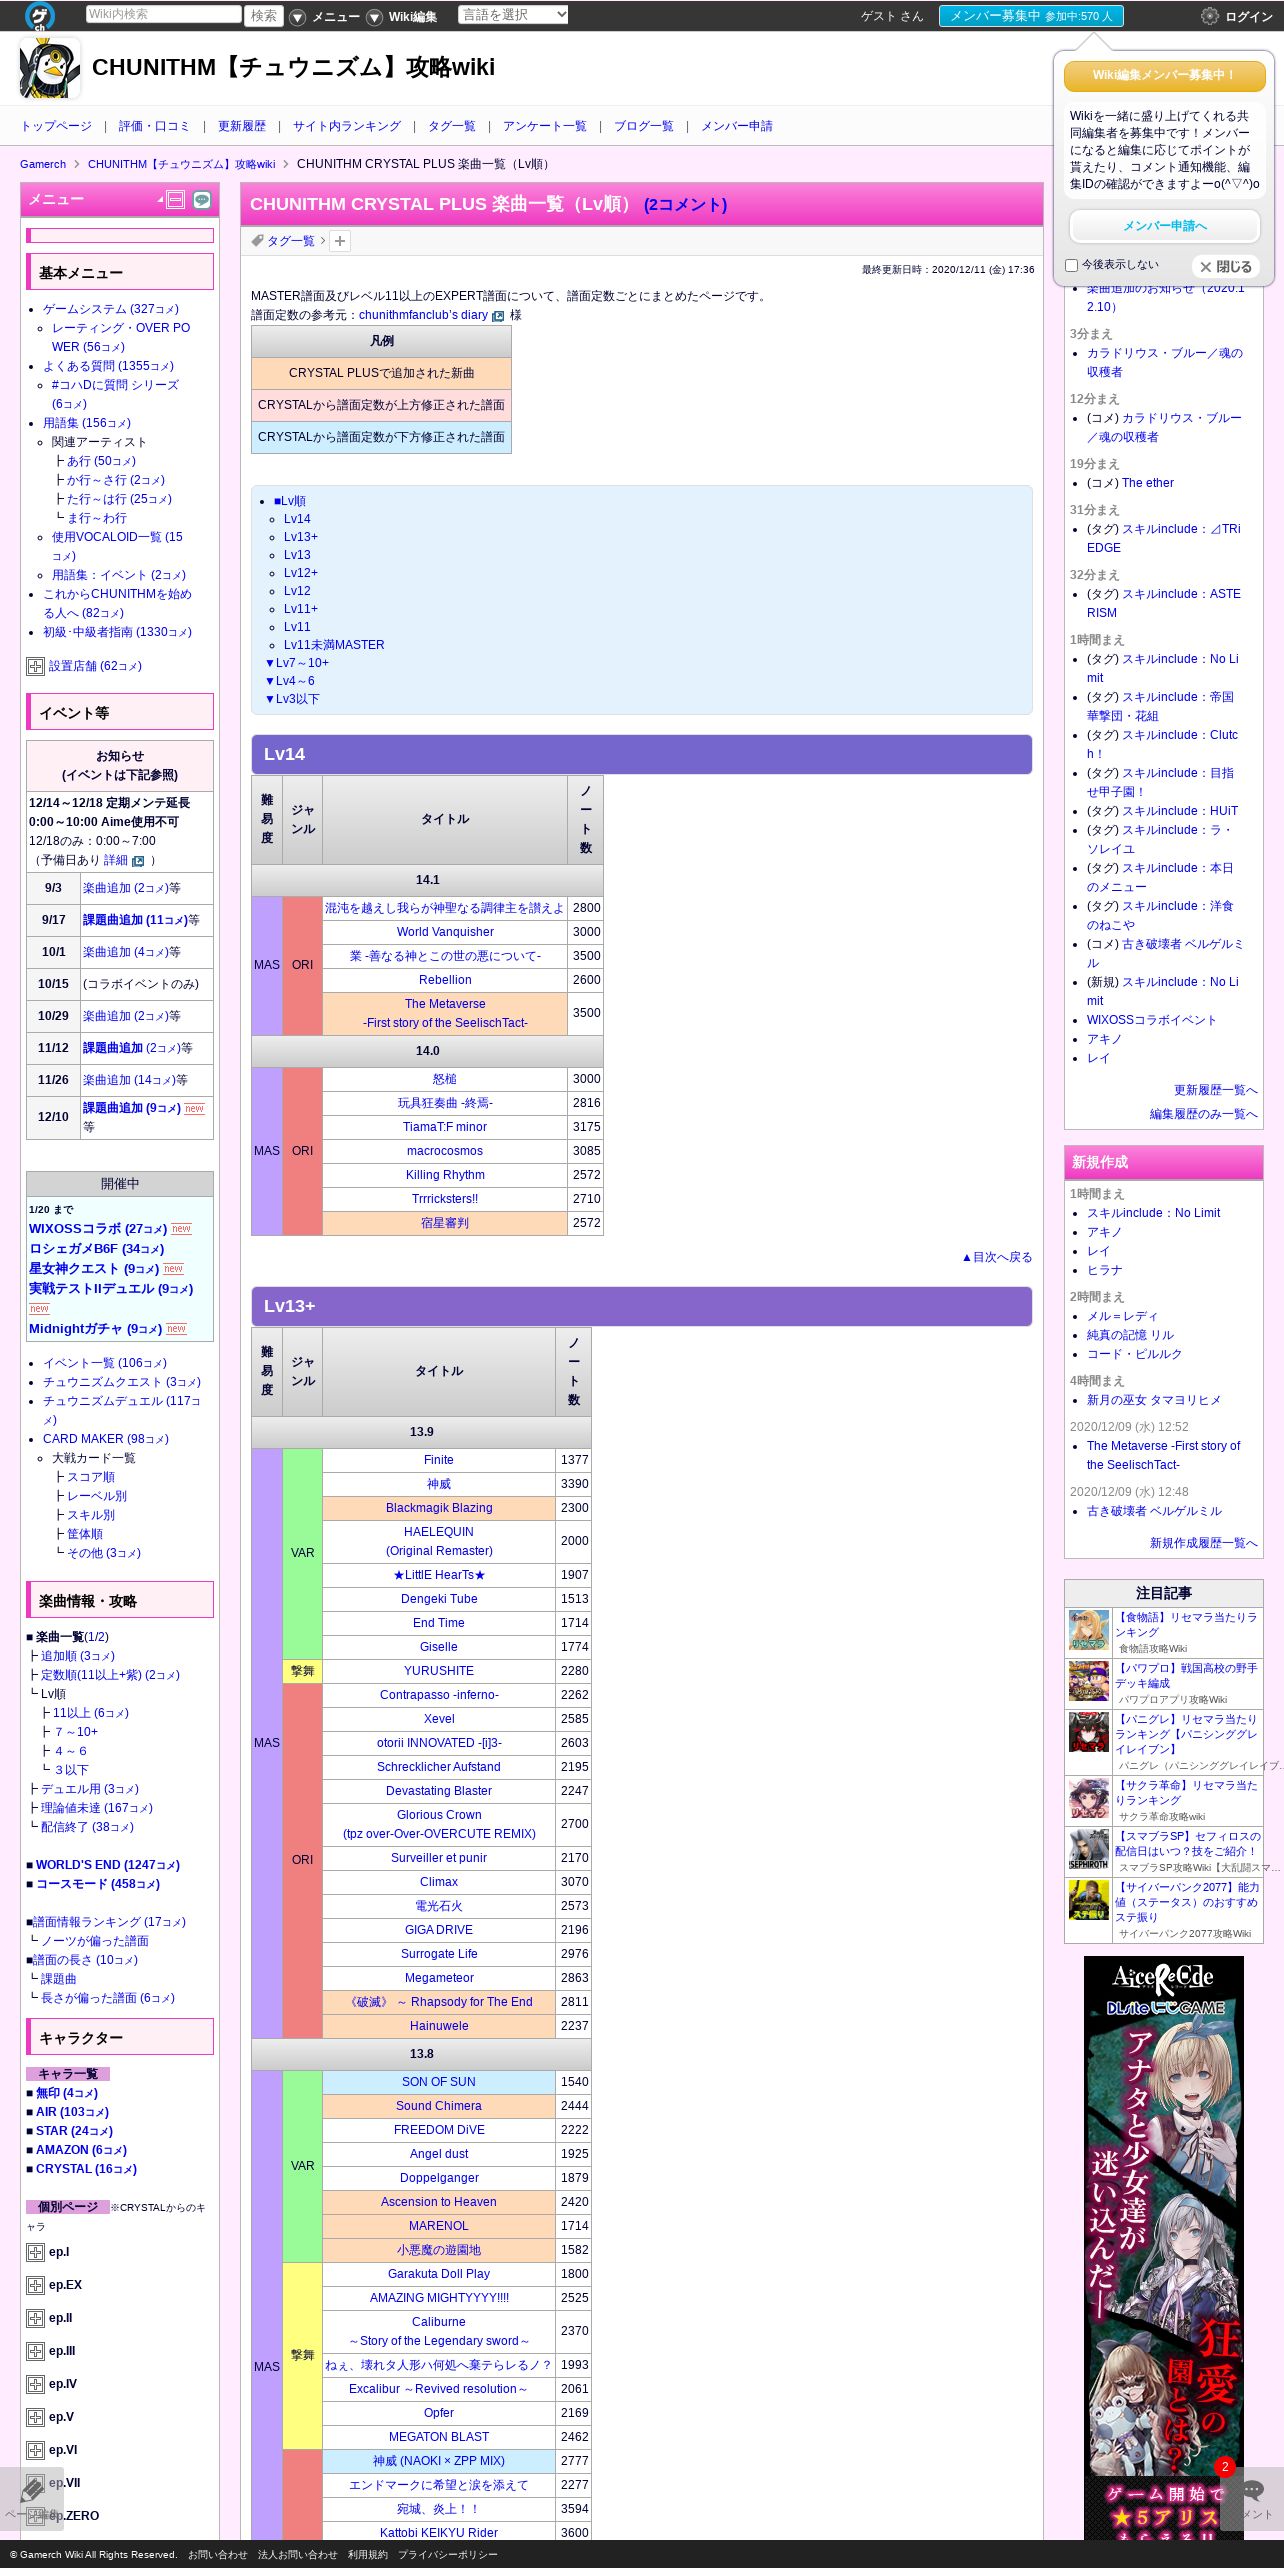Open the アンケート一覧 nav item
1284x2568 pixels.
[x=545, y=126]
